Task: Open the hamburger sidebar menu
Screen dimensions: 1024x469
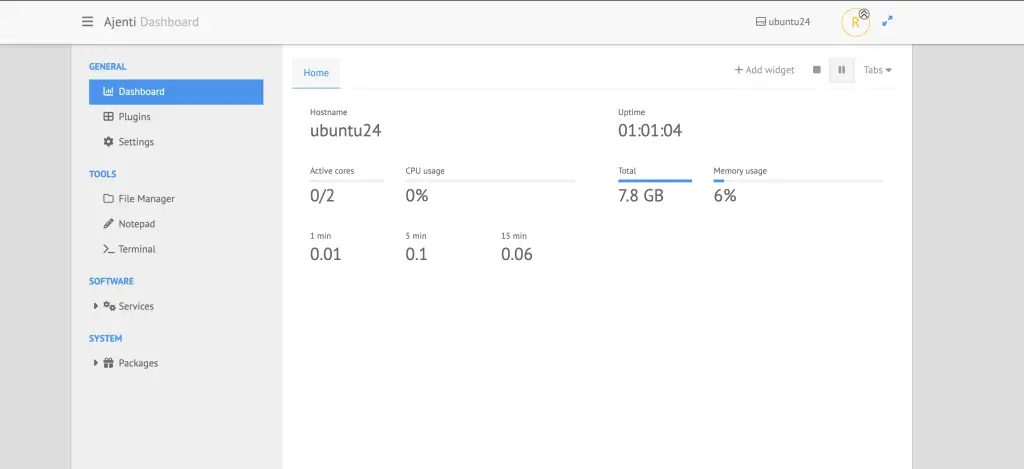Action: coord(88,22)
